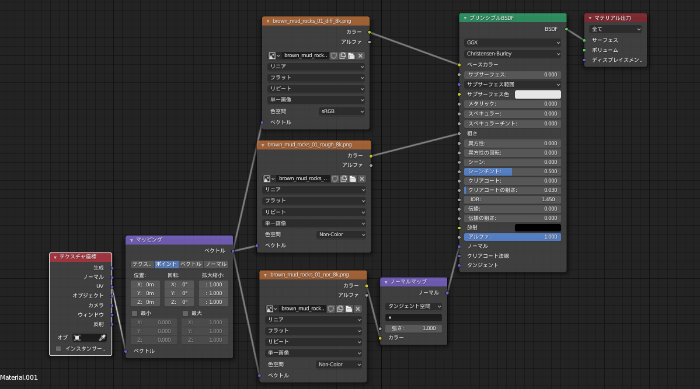Select ノーマル type tab in Mapping node

click(x=216, y=264)
